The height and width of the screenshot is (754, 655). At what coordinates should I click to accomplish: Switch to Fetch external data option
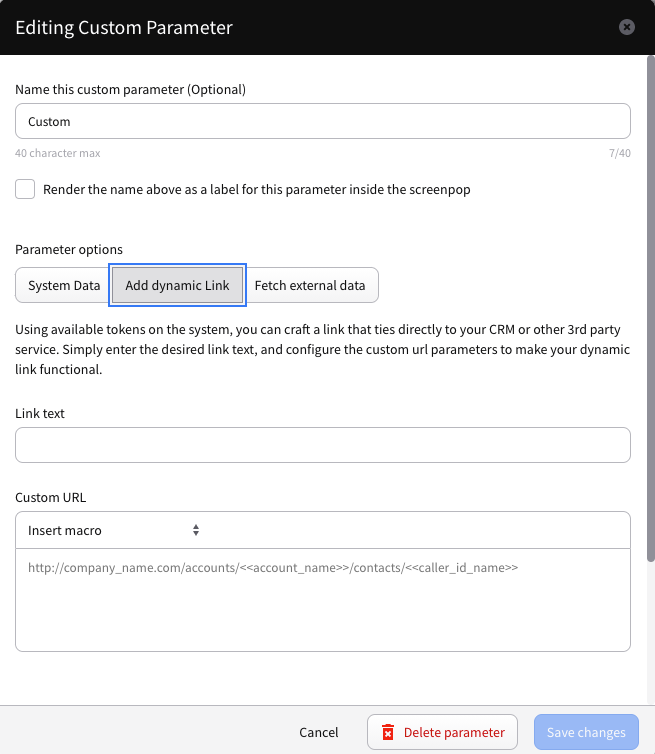point(310,285)
